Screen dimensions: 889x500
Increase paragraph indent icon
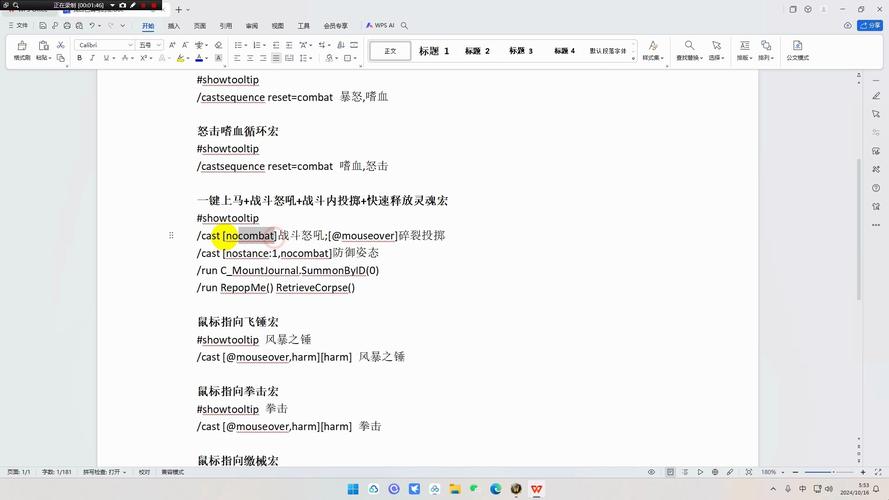pyautogui.click(x=289, y=45)
